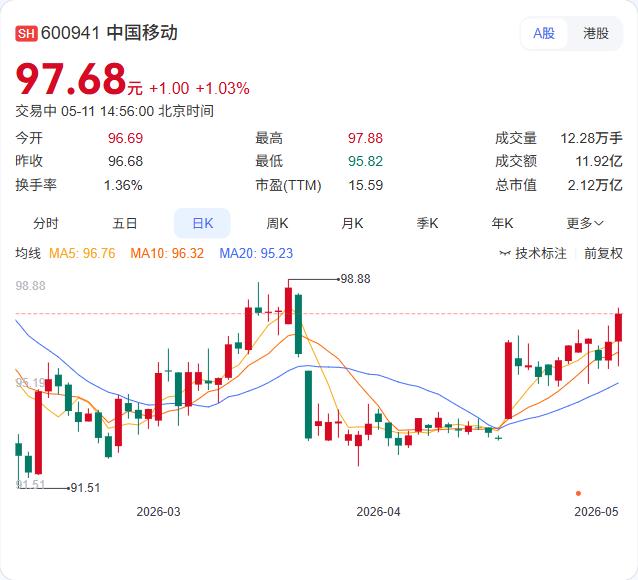Click the 2026-03 date axis label
Screen dimensions: 638x580
coord(158,512)
